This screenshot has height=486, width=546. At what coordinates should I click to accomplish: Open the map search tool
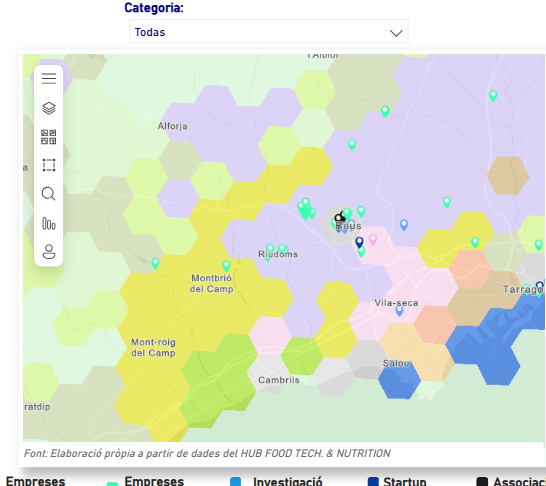point(49,194)
